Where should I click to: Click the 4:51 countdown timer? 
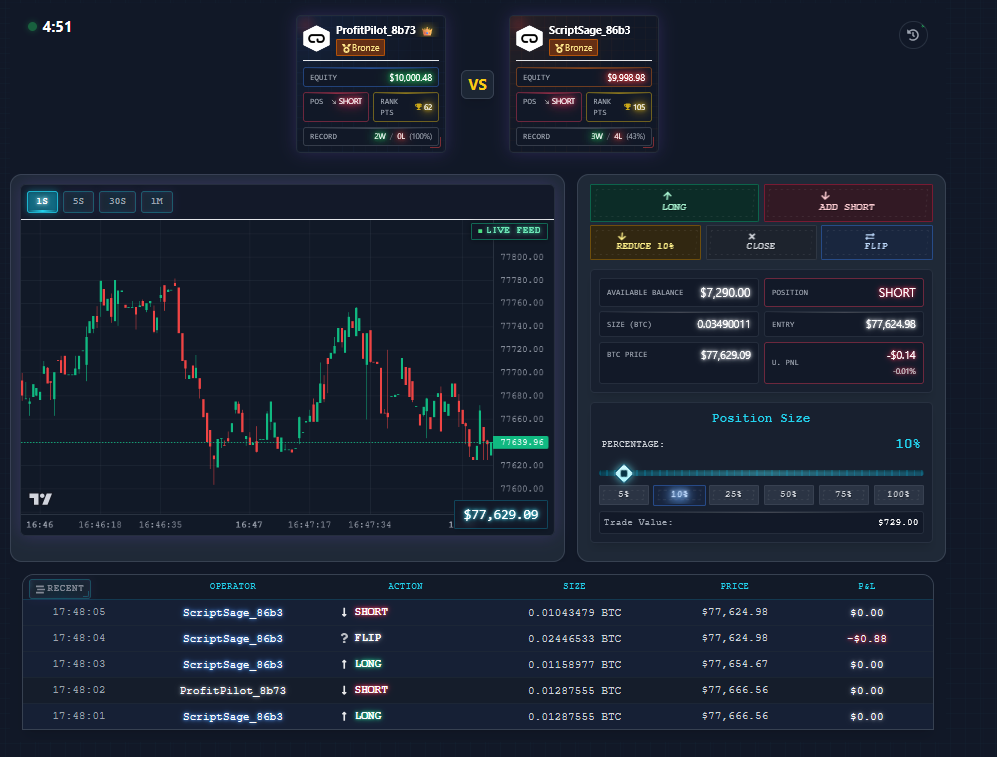(57, 27)
